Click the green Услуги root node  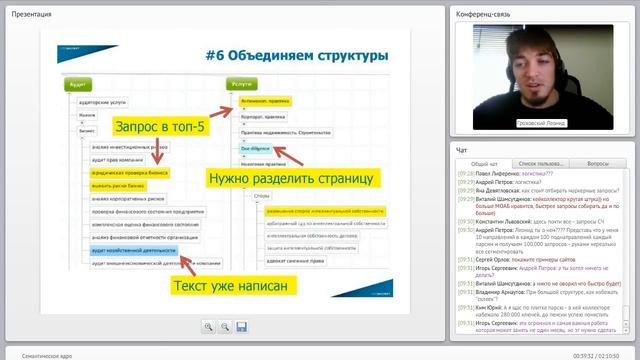tap(242, 84)
